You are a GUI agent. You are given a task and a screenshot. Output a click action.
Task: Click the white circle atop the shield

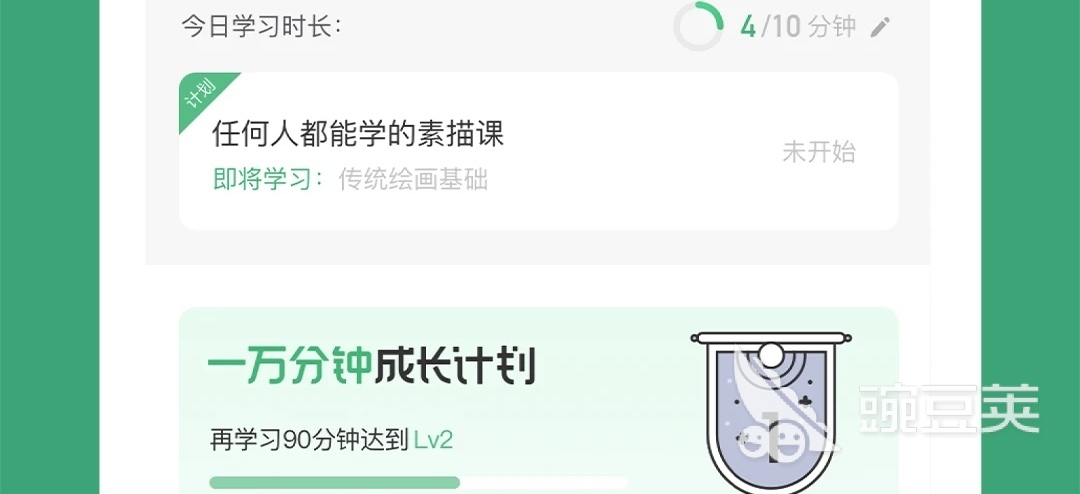click(x=771, y=356)
